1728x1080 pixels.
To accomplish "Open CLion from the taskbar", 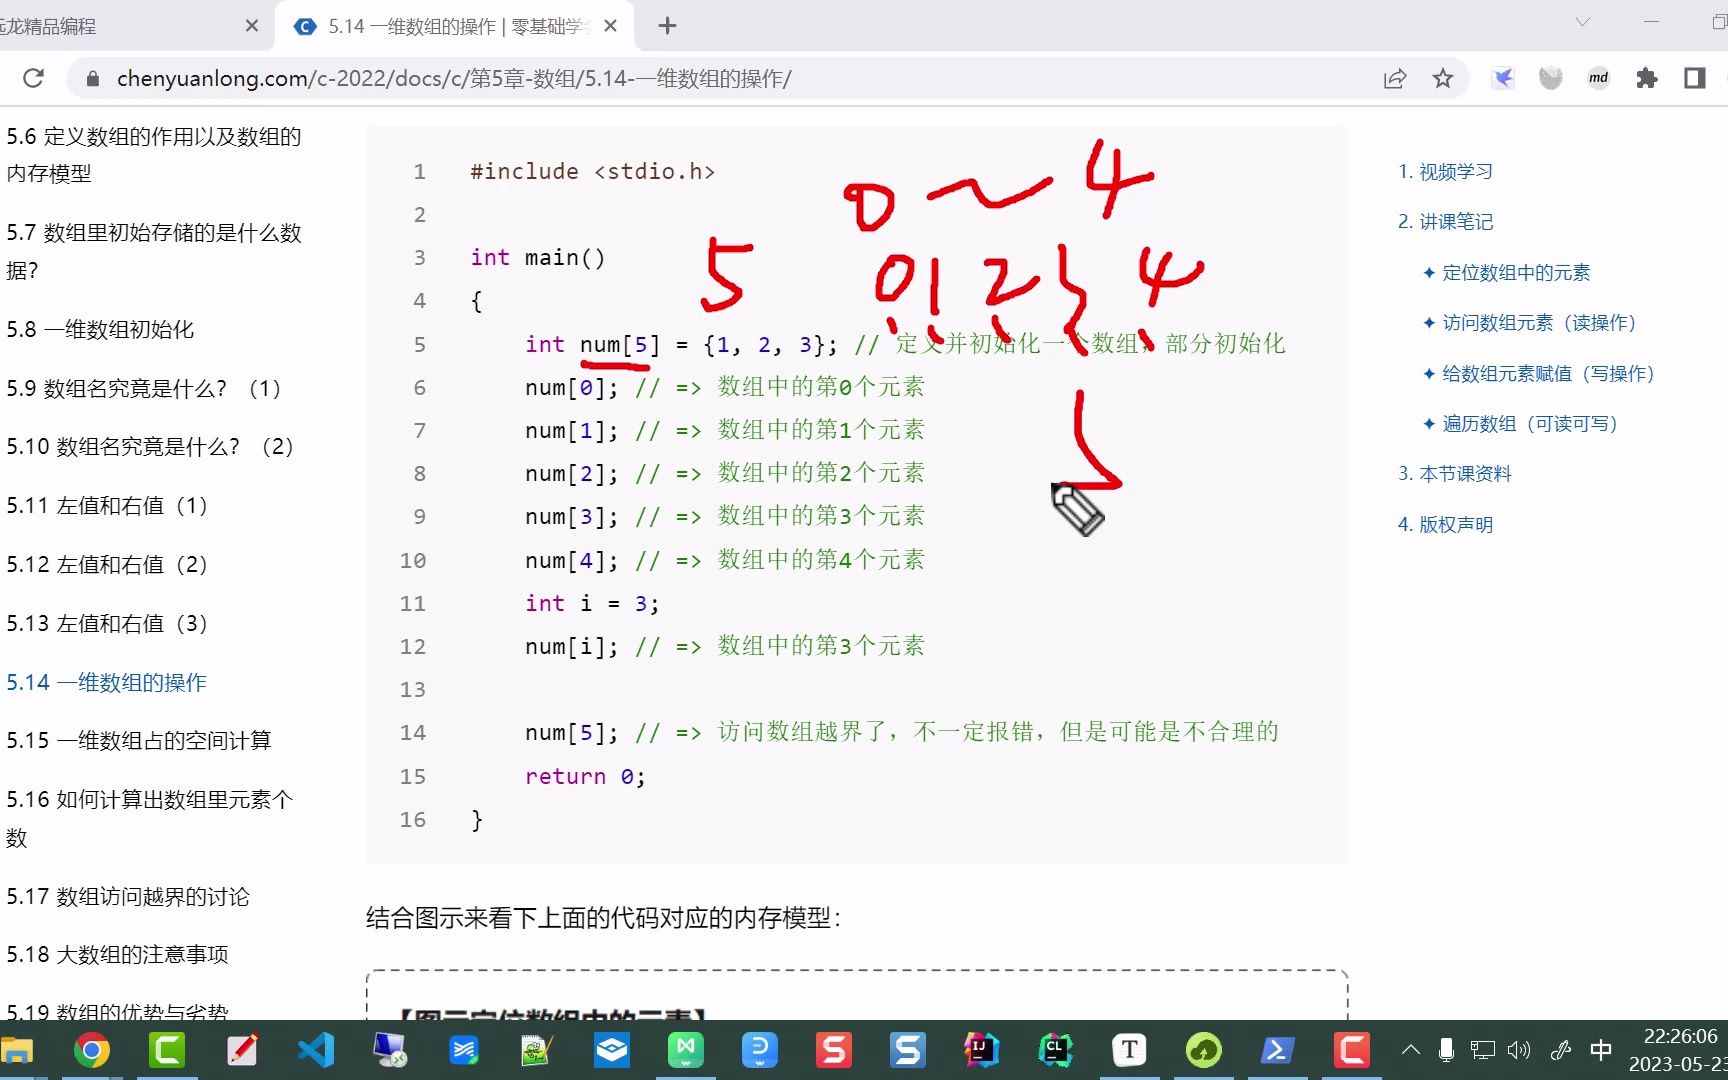I will [x=1055, y=1050].
